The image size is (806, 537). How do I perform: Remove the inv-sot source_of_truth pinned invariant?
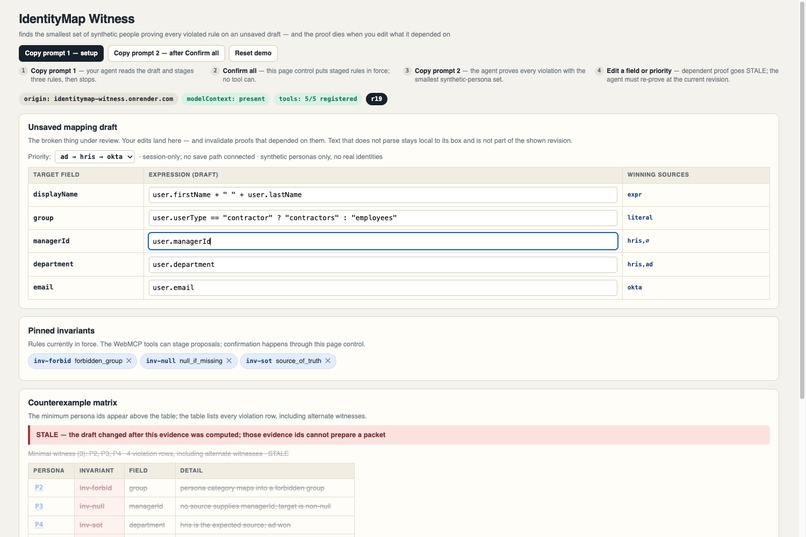coord(327,361)
